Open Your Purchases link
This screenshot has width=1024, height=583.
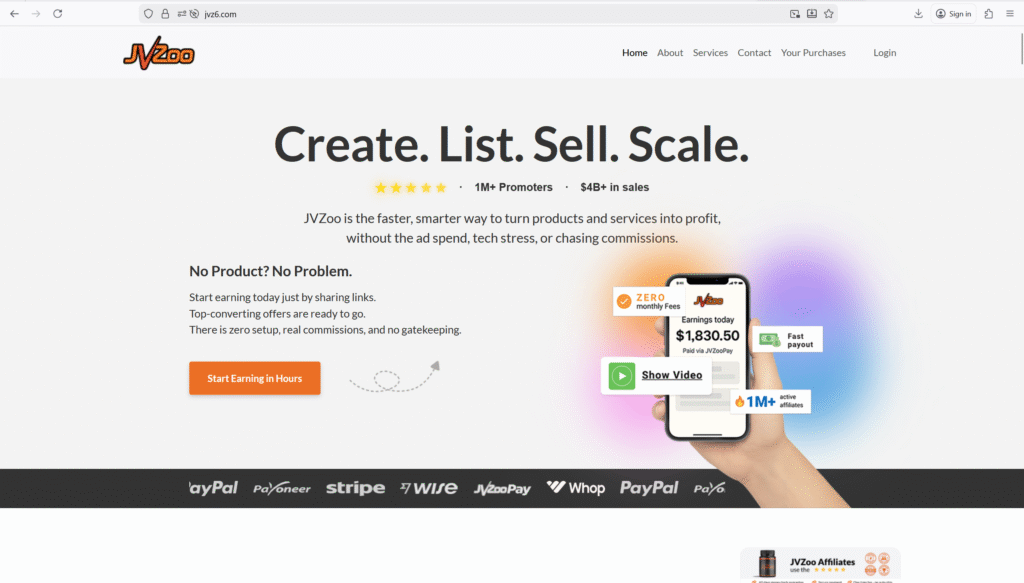[813, 53]
